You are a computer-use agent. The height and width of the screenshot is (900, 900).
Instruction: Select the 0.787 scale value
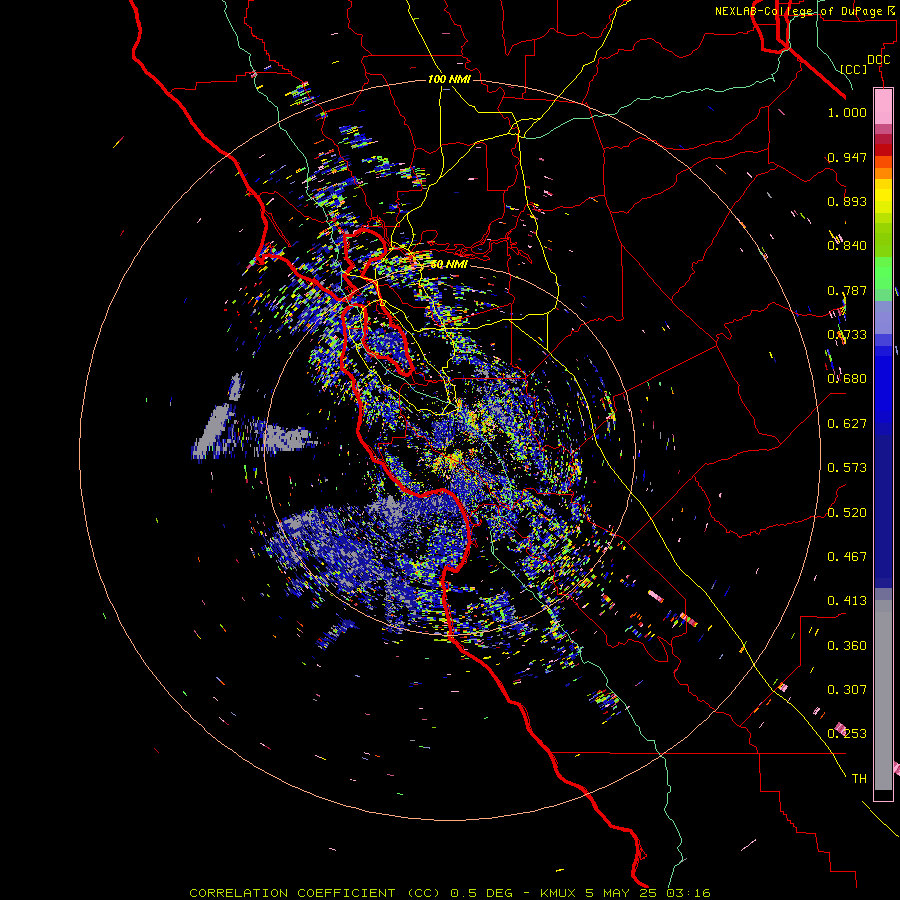pos(847,290)
